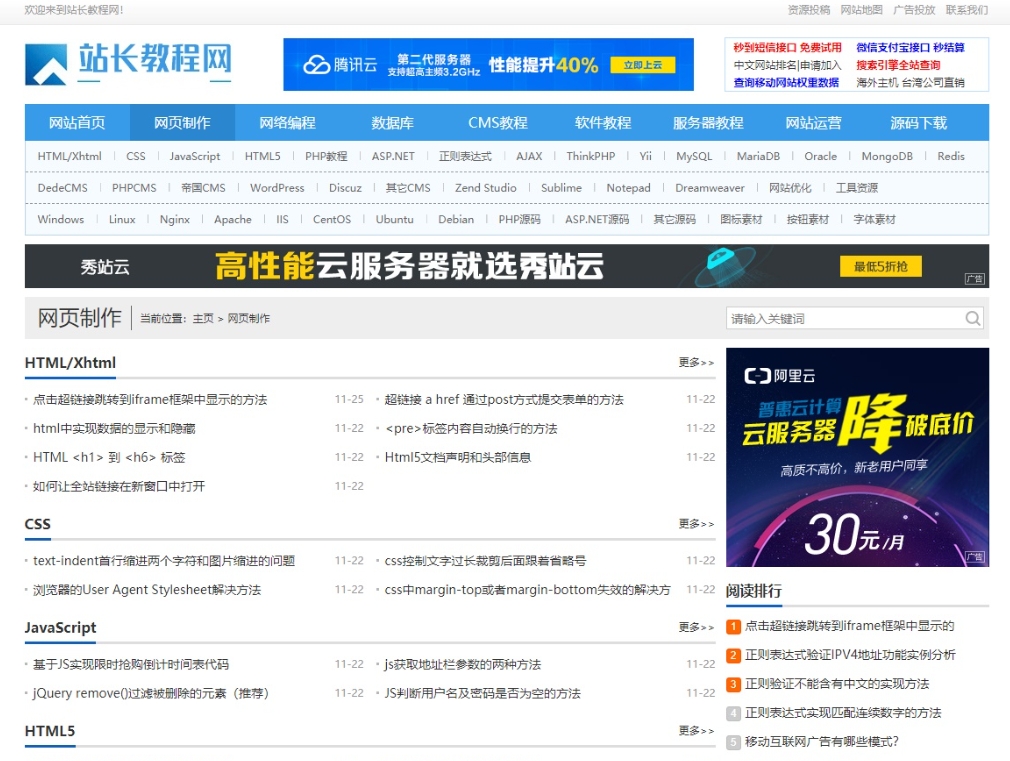Open Dreamweaver subcategory link
The height and width of the screenshot is (761, 1010).
tap(710, 188)
